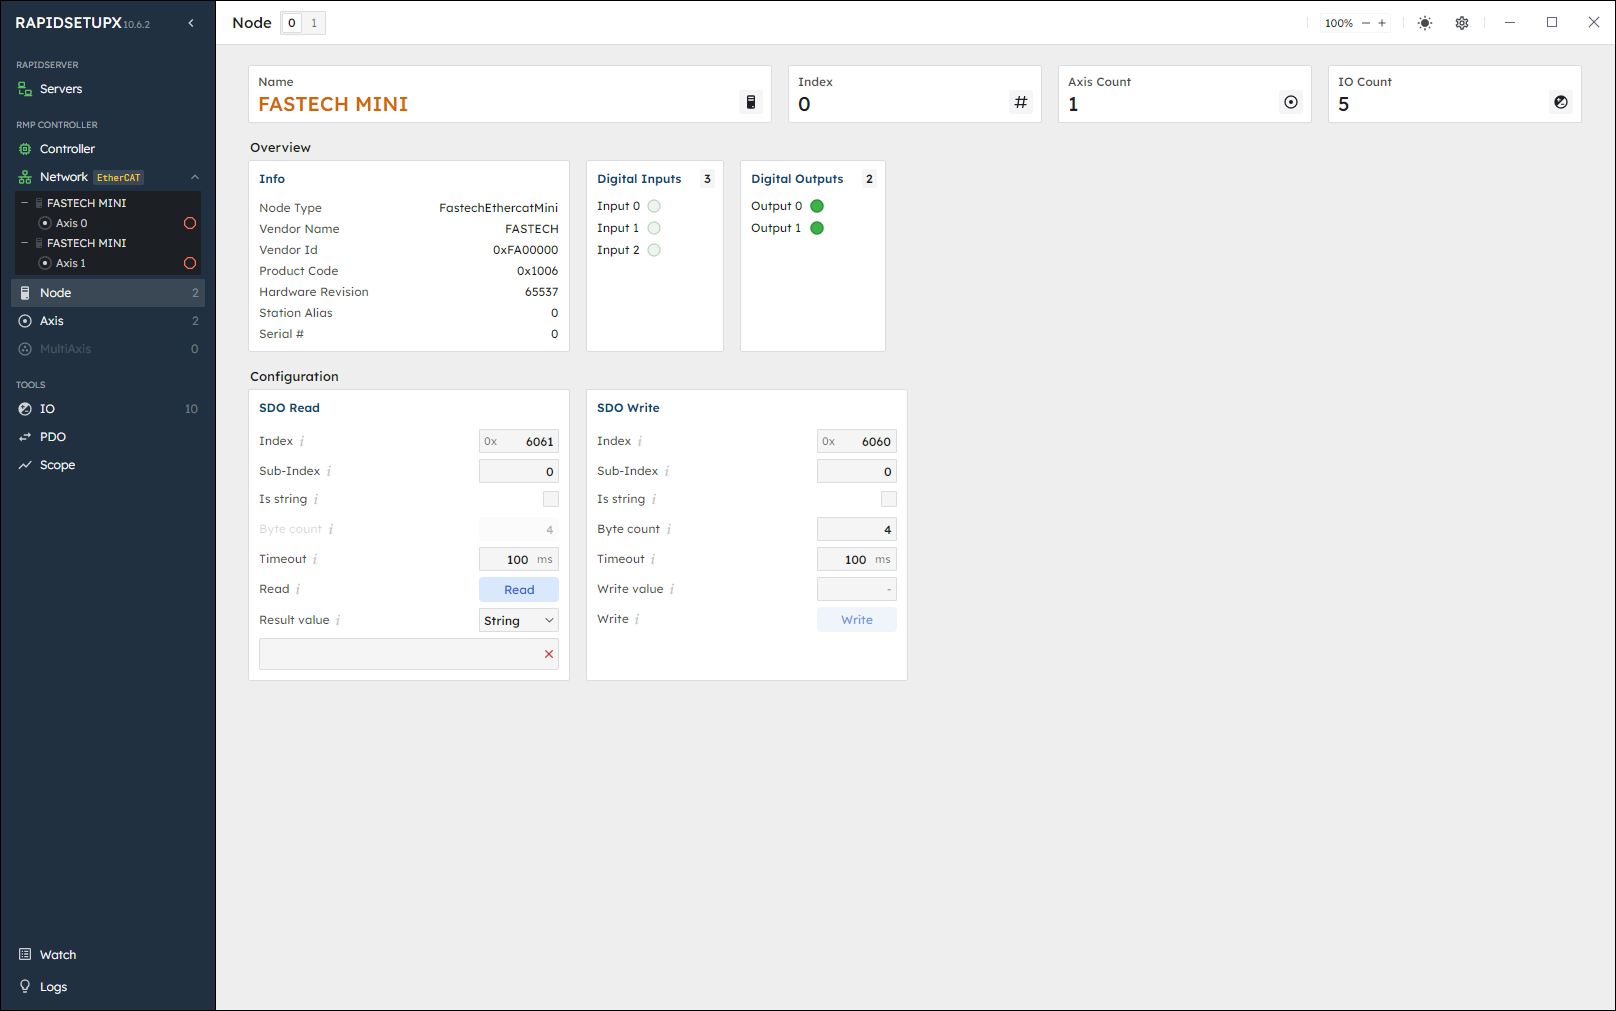Click the red status circle for Axis 0
Screen dimensions: 1616x1011
click(190, 223)
